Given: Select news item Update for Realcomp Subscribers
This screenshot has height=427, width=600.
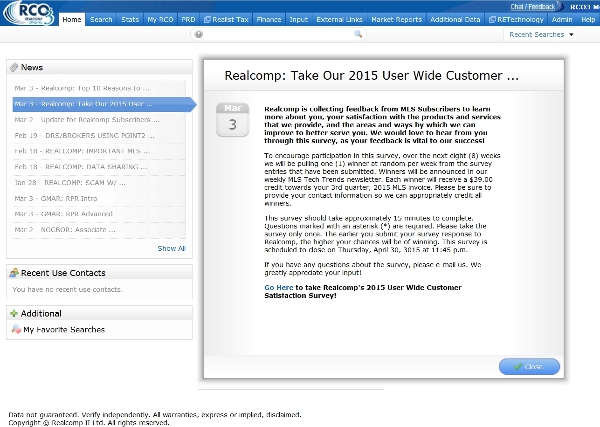Looking at the screenshot, I should tap(99, 120).
